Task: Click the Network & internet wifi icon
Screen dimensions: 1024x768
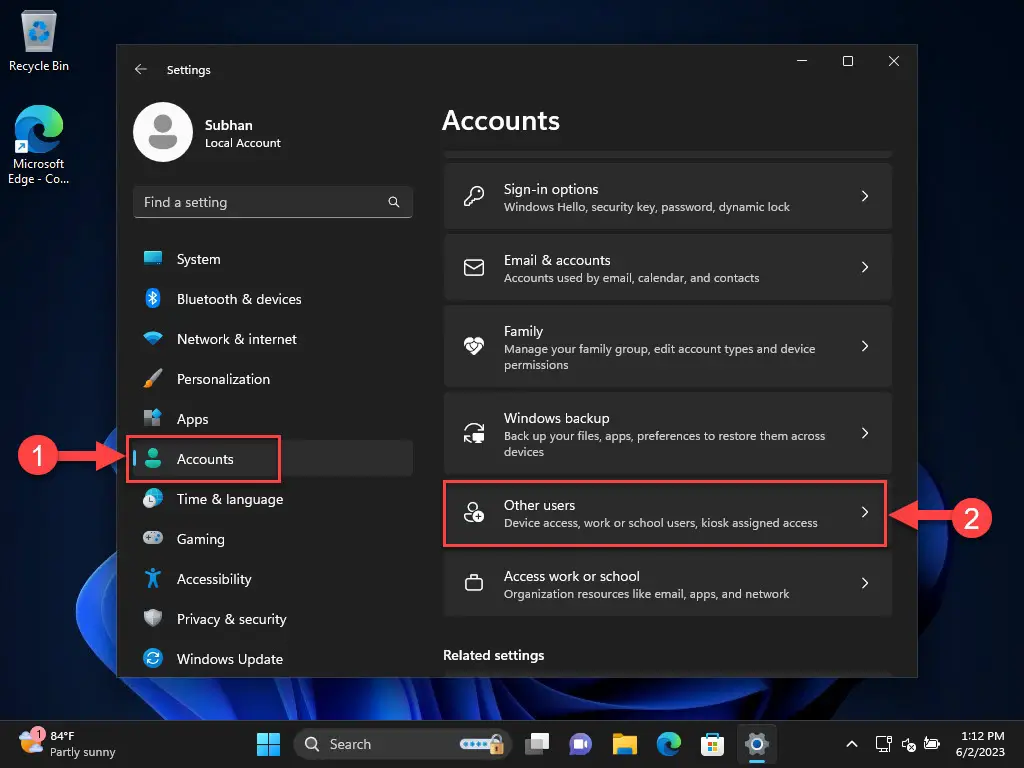Action: 153,338
